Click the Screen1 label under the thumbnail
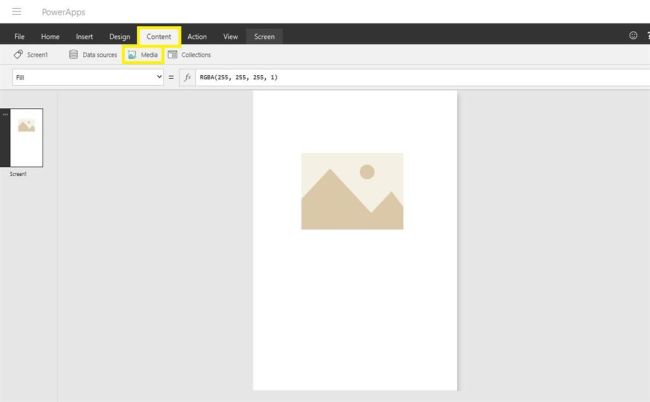 tap(18, 174)
